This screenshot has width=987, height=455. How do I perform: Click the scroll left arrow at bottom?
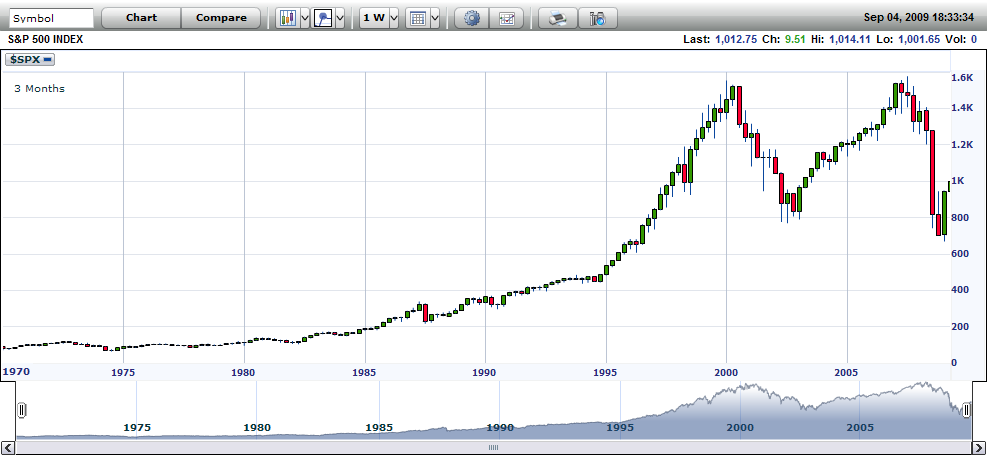8,447
